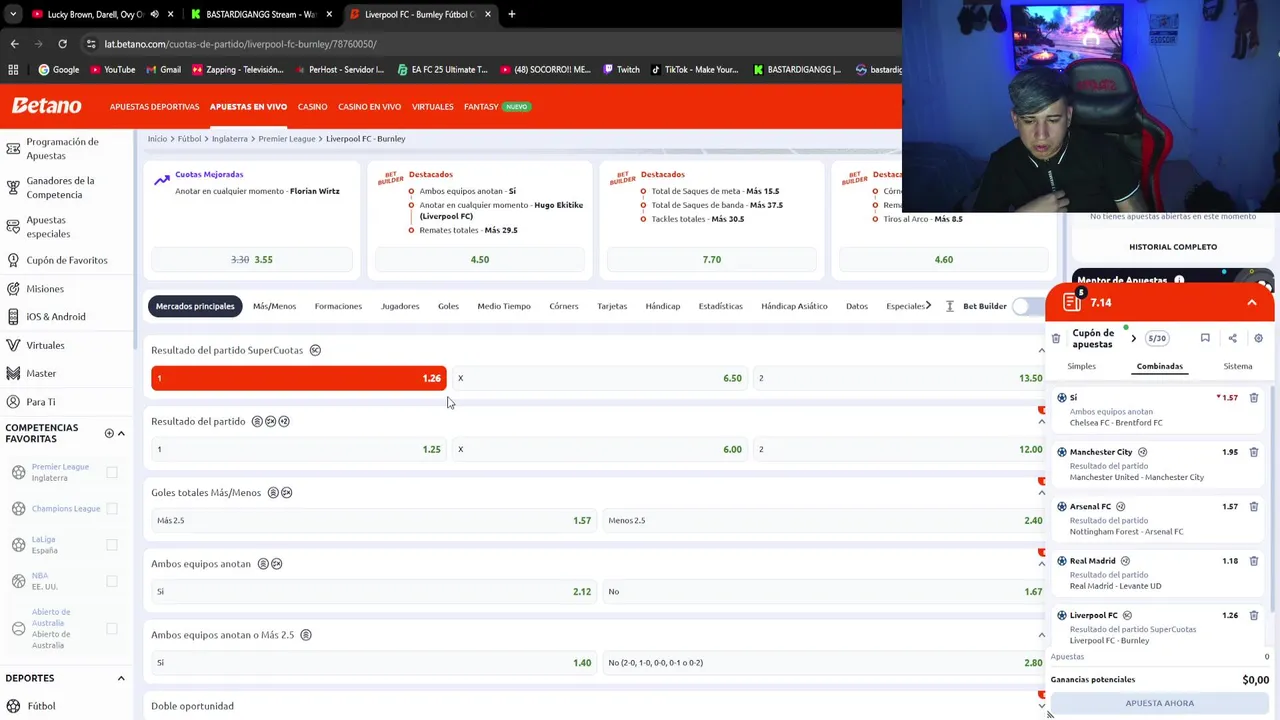Viewport: 1280px width, 720px height.
Task: Open APUESTAS DEPORTIVAS in the top menu
Action: (154, 107)
